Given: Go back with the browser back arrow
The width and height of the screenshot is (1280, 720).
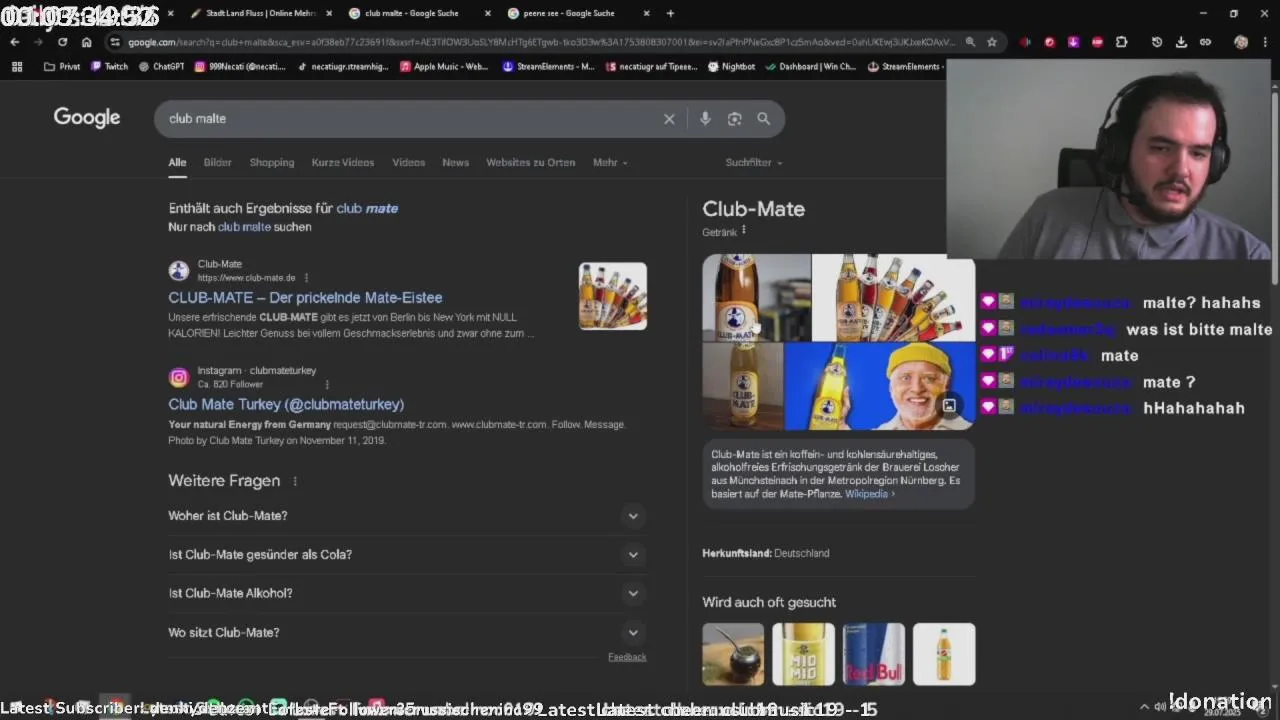Looking at the screenshot, I should tap(14, 42).
